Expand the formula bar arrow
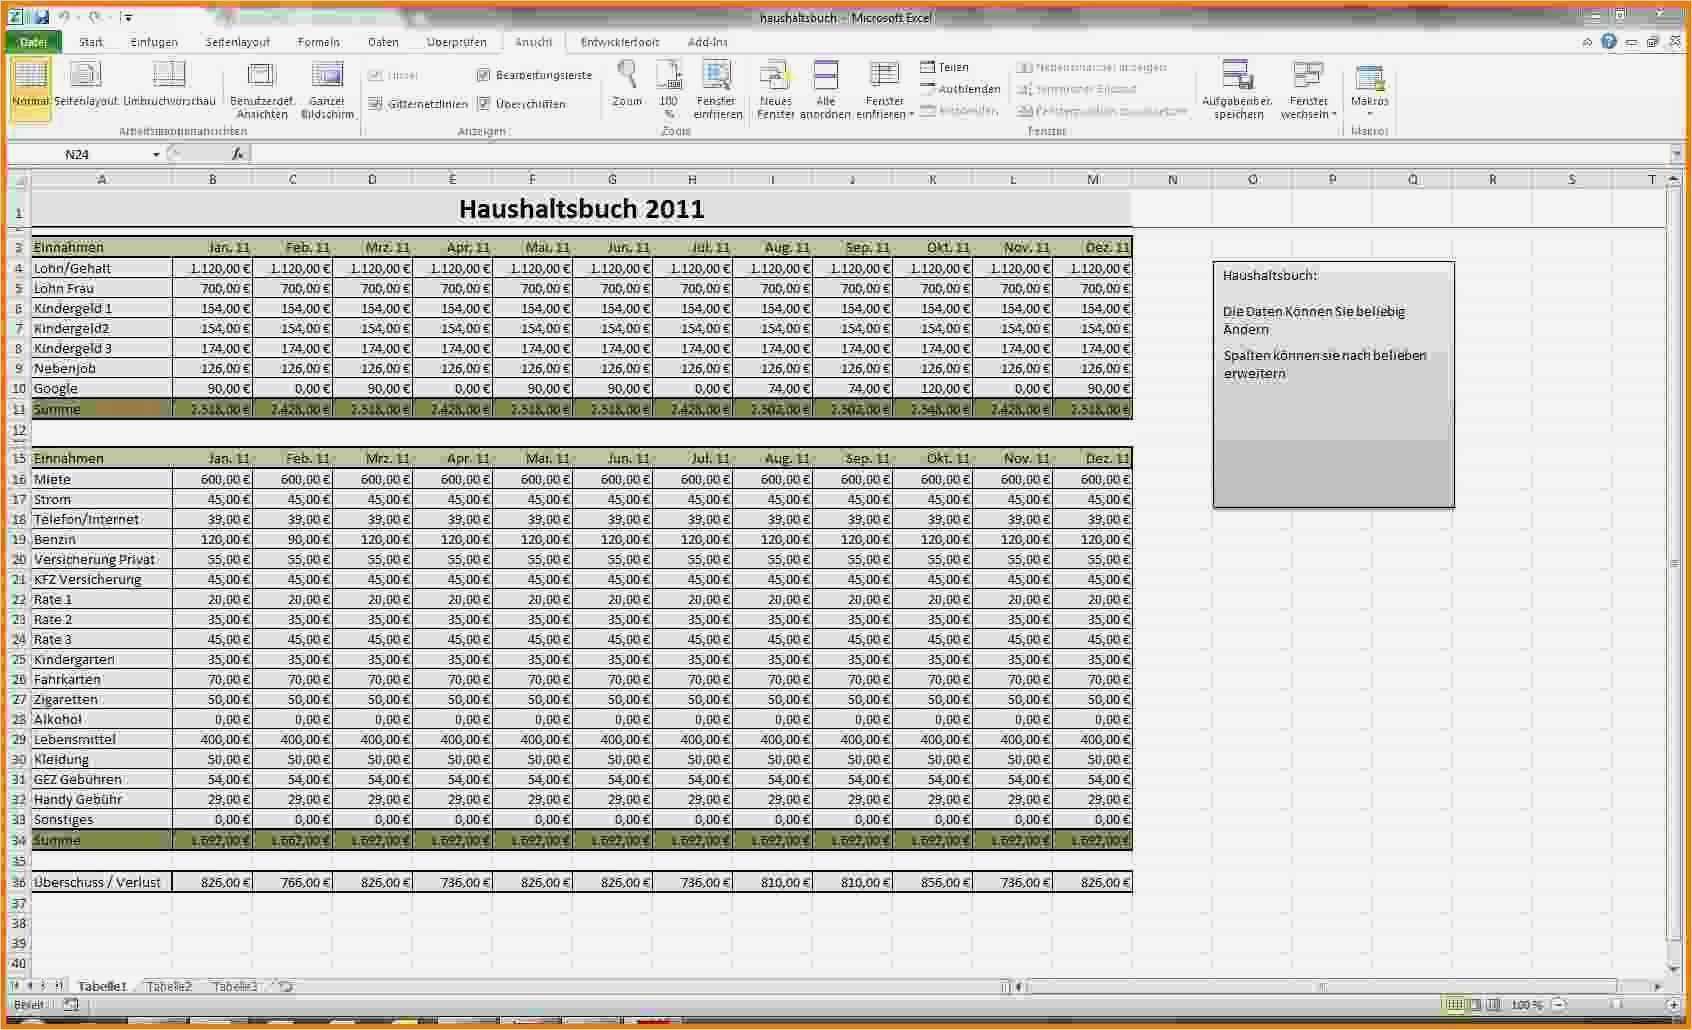Viewport: 1692px width, 1030px height. pos(1676,154)
